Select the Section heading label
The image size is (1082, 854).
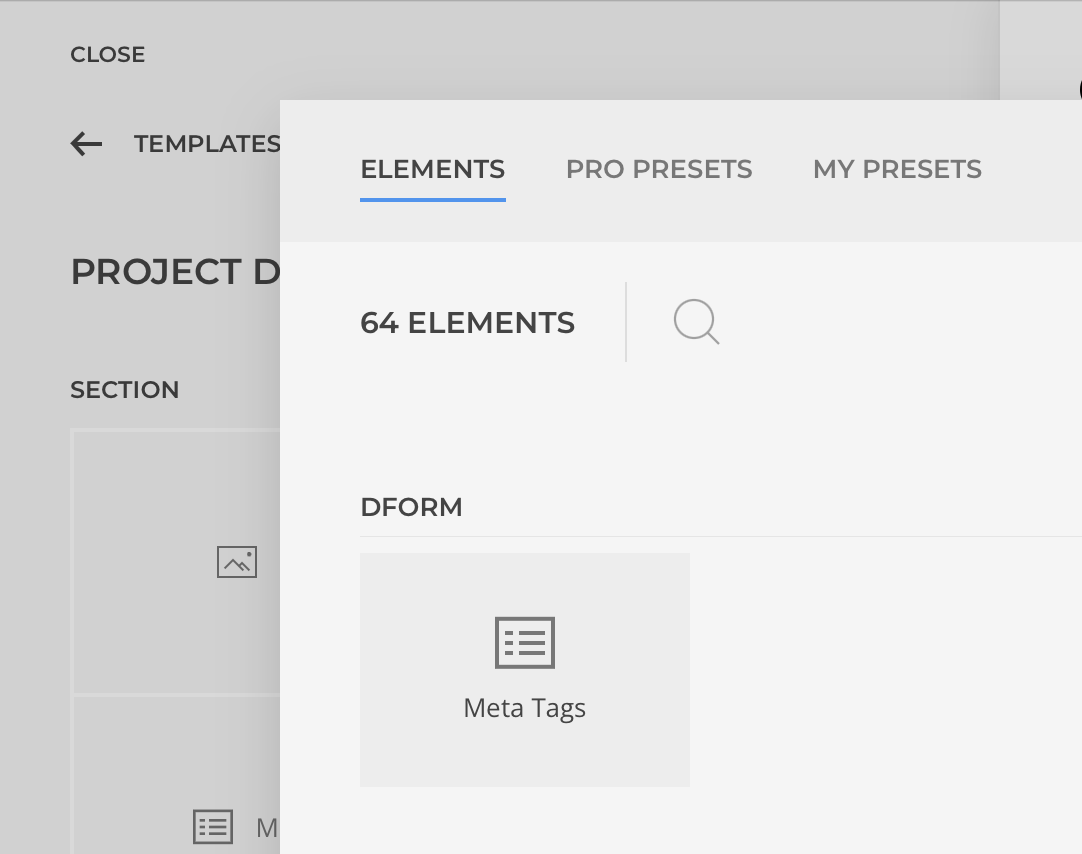tap(125, 390)
